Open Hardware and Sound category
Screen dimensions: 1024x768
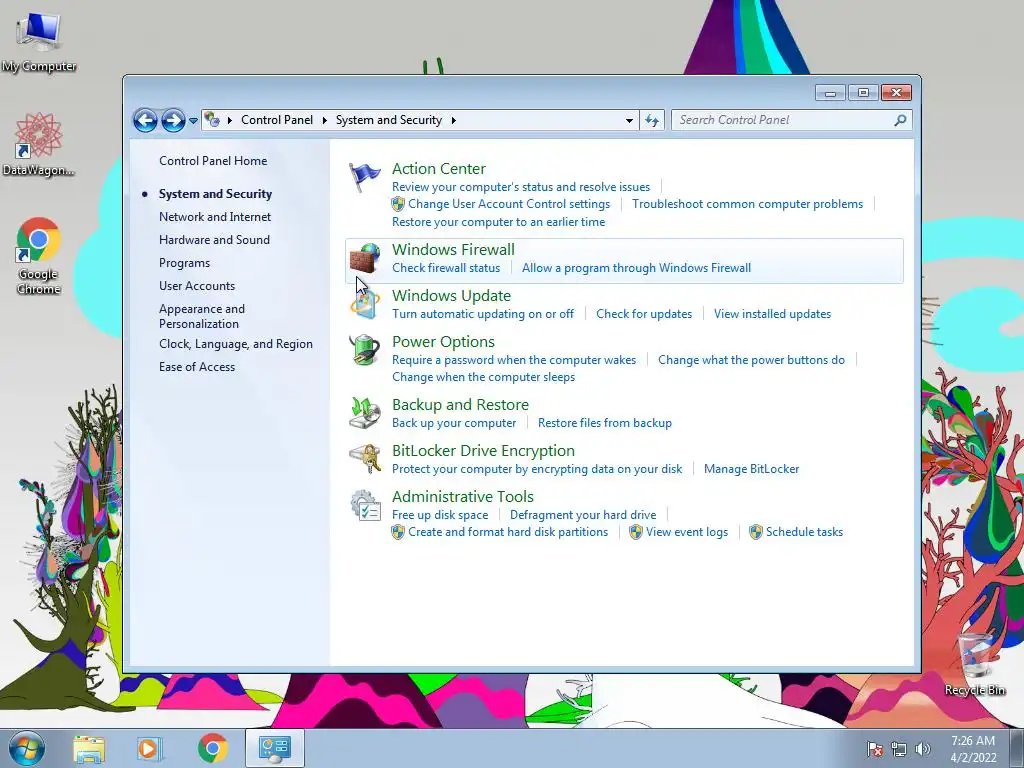(x=214, y=240)
